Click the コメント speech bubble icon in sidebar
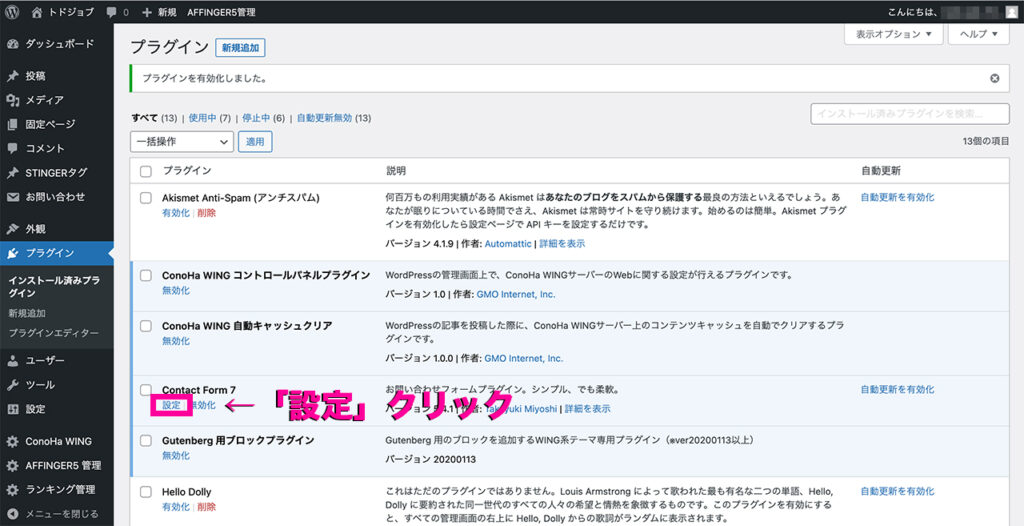 (12, 148)
